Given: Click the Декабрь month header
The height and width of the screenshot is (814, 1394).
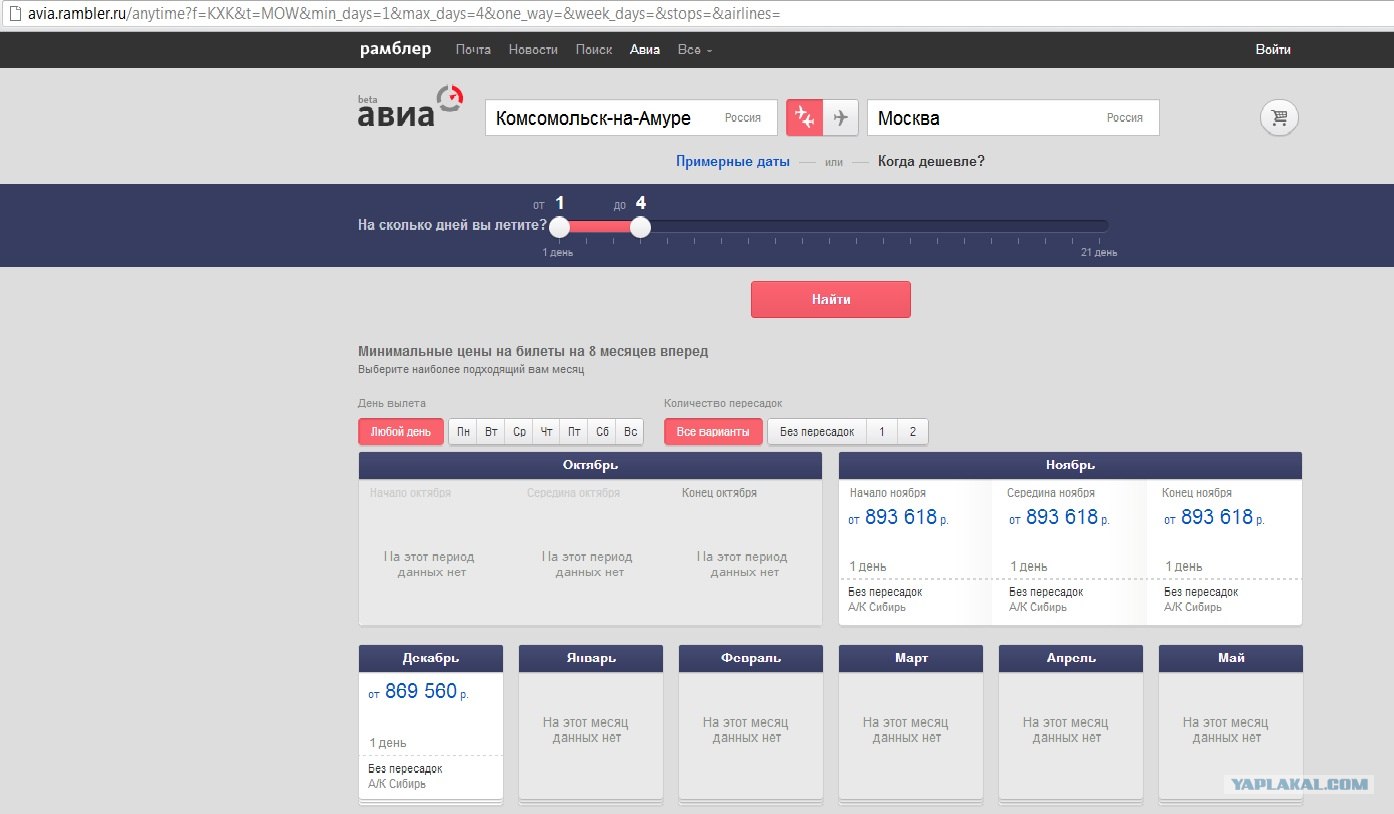Looking at the screenshot, I should [431, 658].
